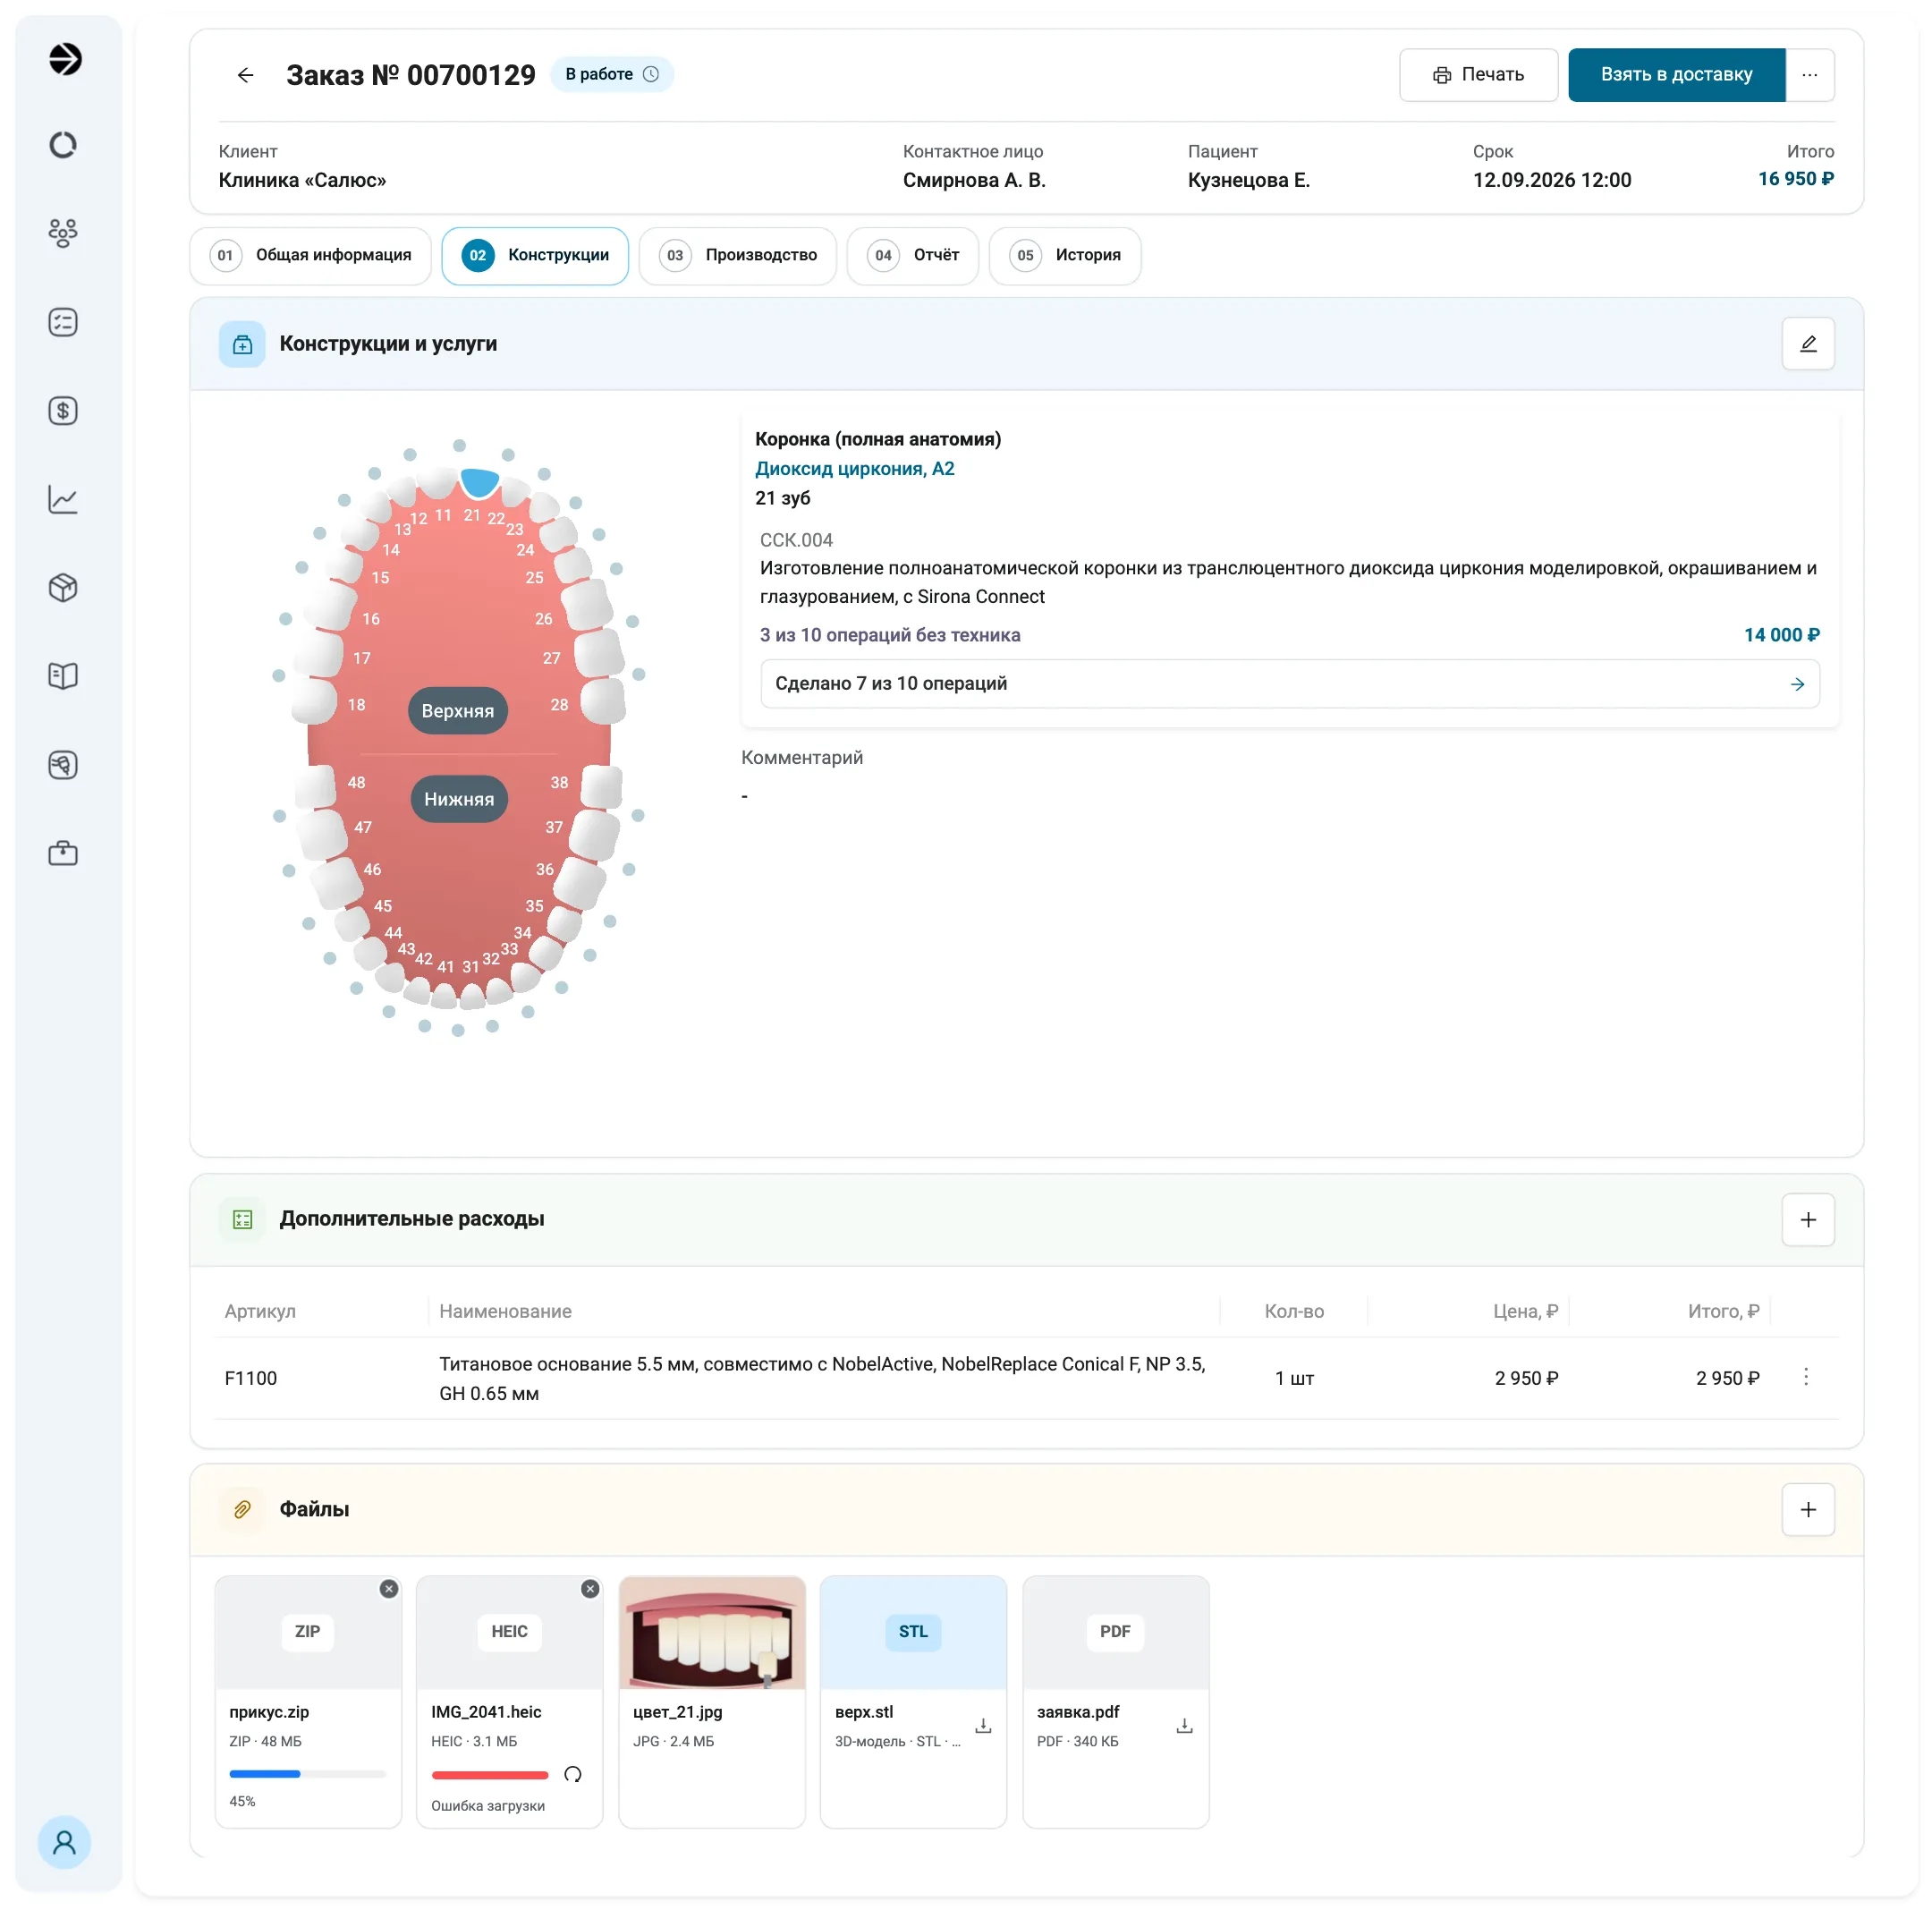
Task: Download the заявка.pdf file
Action: point(1184,1726)
